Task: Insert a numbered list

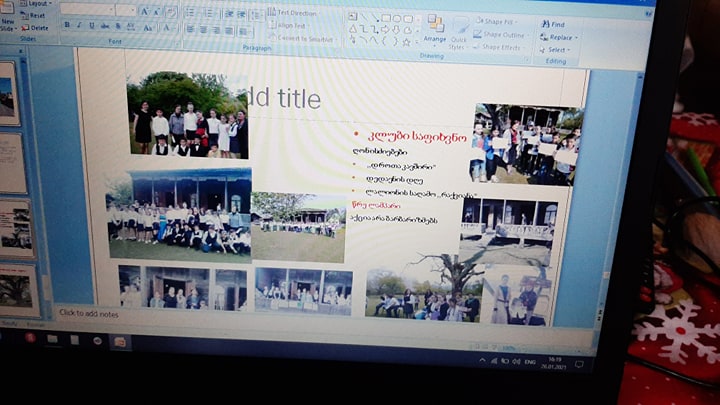Action: click(209, 14)
